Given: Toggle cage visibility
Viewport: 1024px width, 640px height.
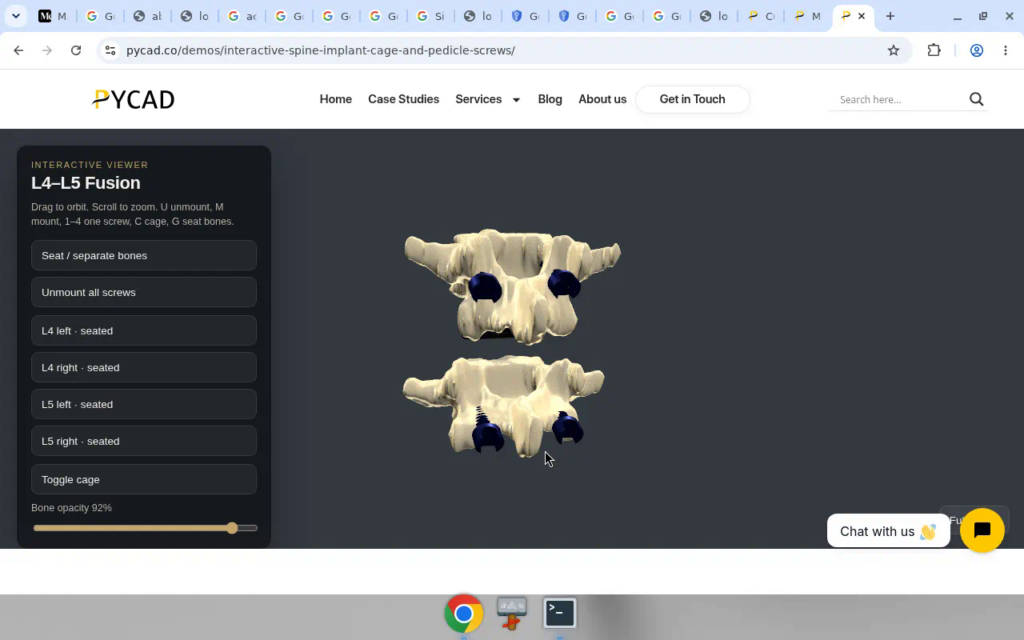Looking at the screenshot, I should pyautogui.click(x=144, y=479).
